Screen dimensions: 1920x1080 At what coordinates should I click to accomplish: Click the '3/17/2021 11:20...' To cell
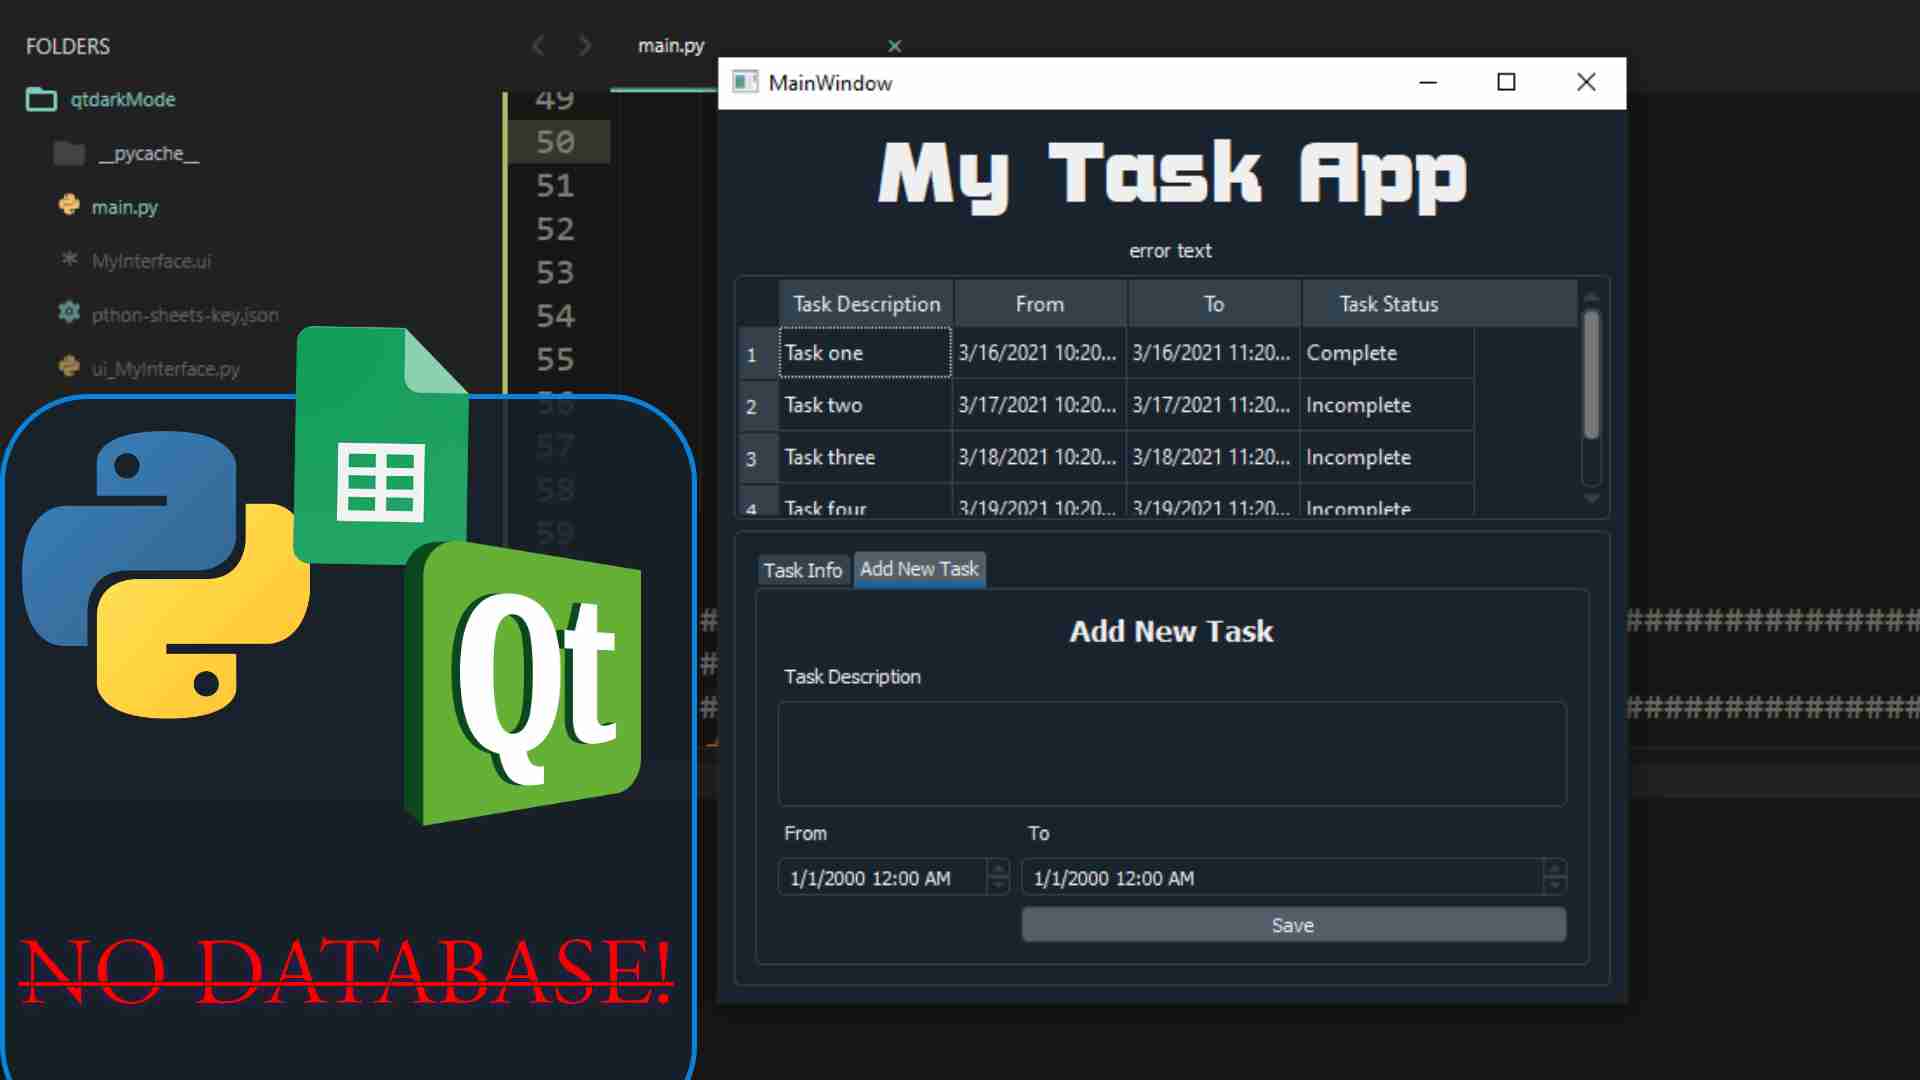[1213, 405]
